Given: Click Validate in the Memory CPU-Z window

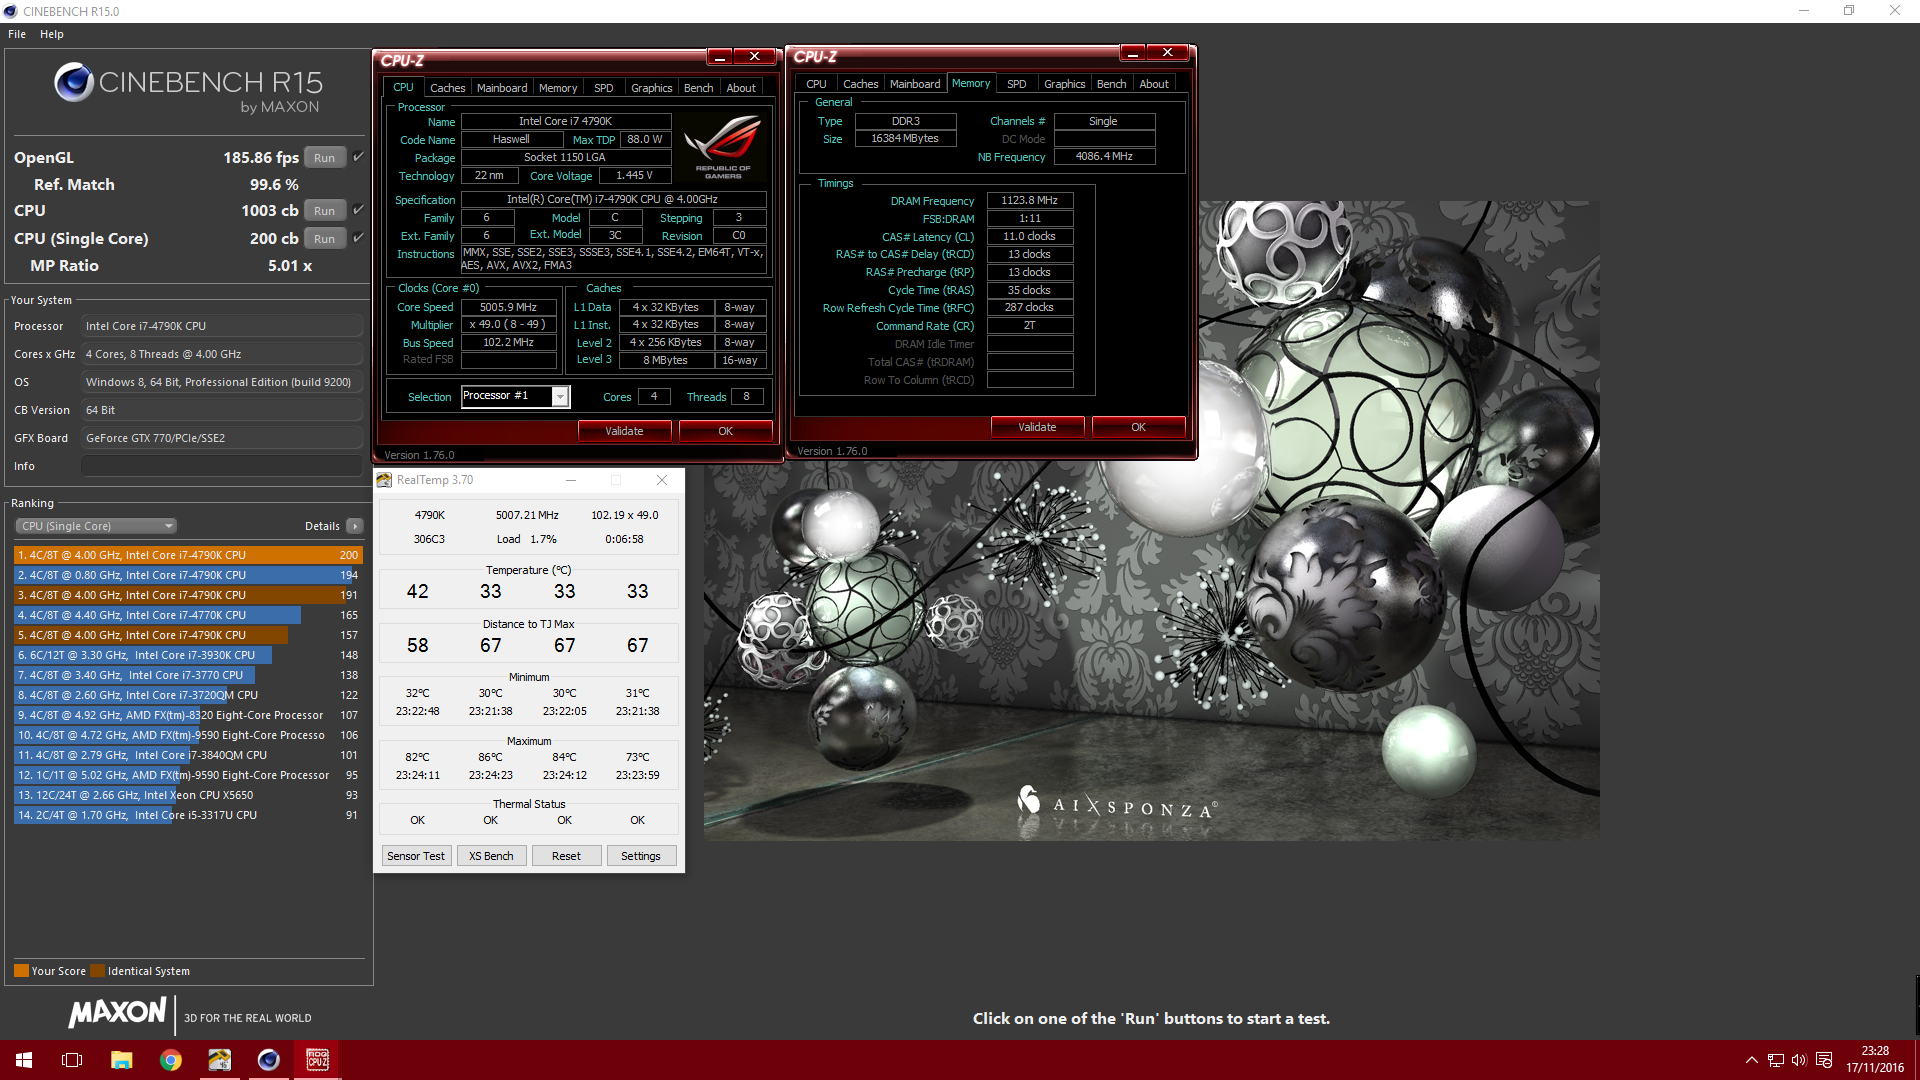Looking at the screenshot, I should point(1038,427).
